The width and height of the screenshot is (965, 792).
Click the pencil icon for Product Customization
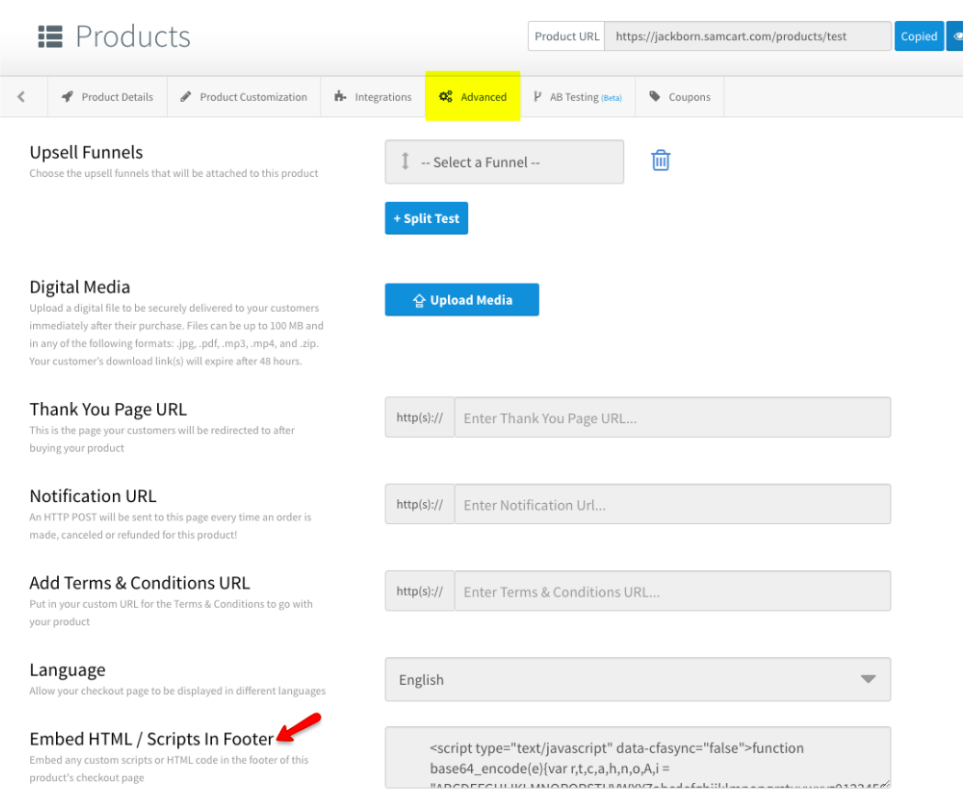coord(186,97)
